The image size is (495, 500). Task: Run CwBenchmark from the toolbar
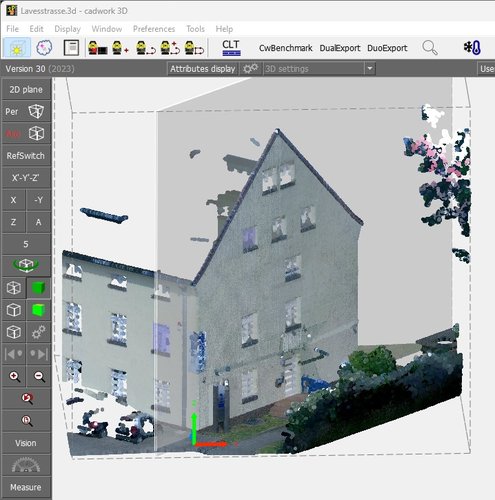[x=286, y=48]
